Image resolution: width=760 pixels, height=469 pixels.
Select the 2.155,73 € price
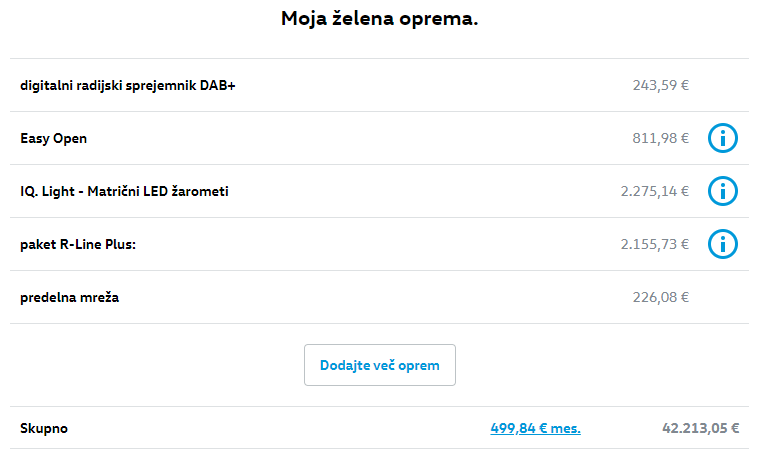(x=655, y=244)
